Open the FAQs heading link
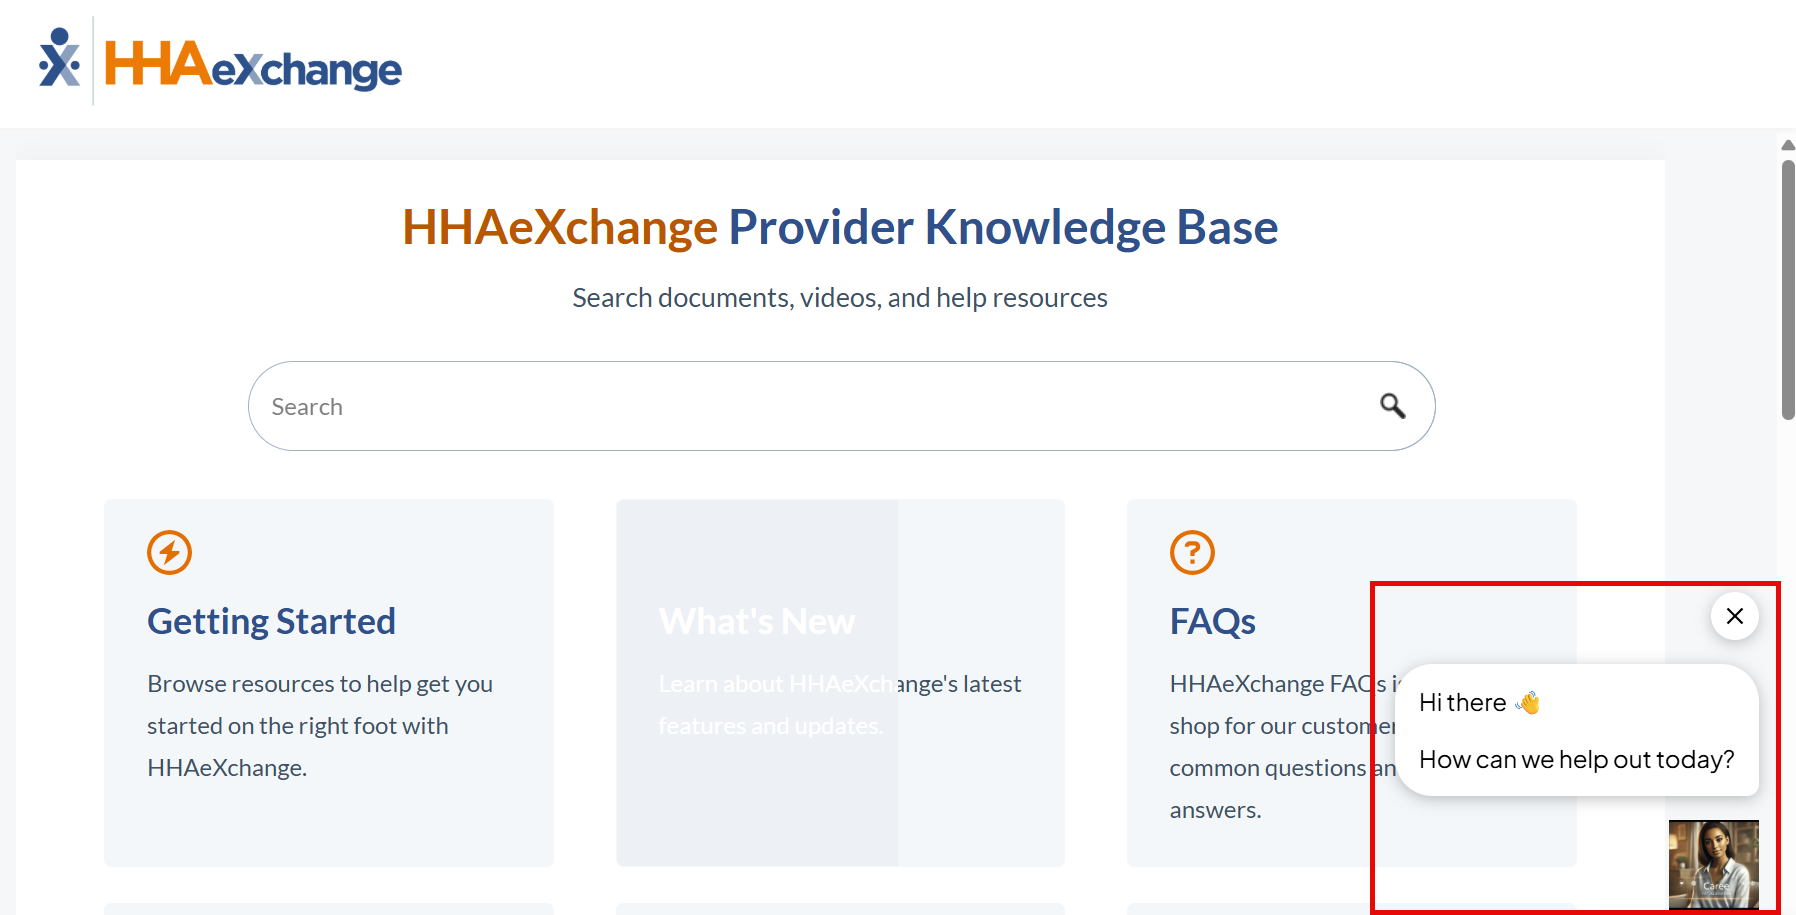Screen dimensions: 1796x915 click(1212, 621)
